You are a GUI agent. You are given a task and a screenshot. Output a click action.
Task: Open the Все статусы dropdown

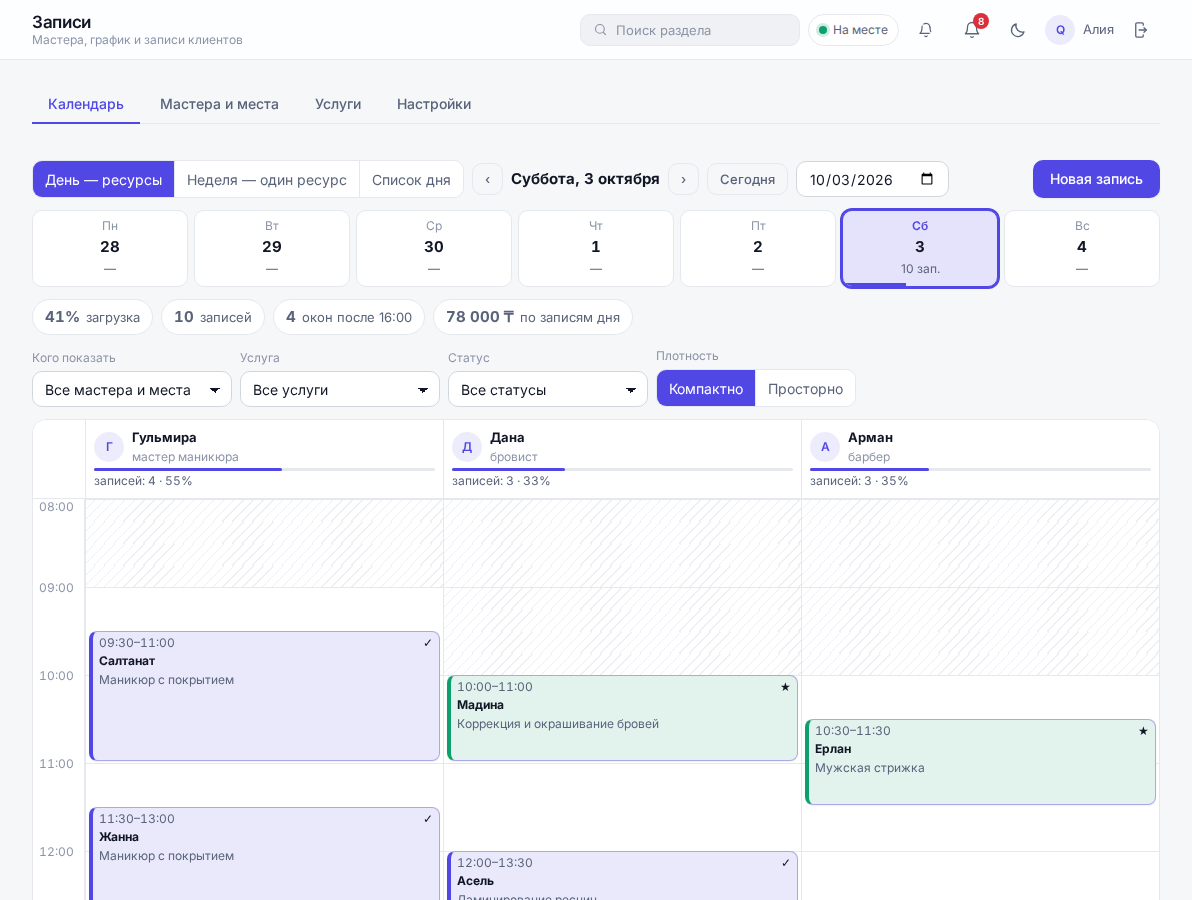click(x=547, y=389)
